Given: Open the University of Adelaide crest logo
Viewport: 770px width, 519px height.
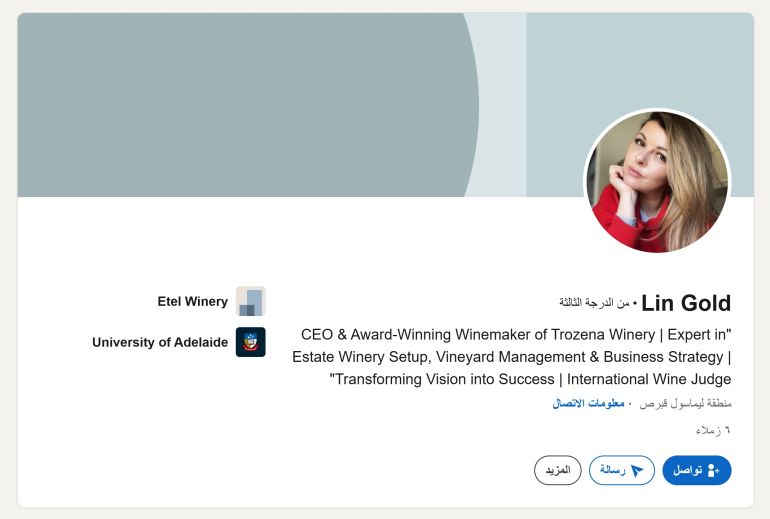Looking at the screenshot, I should (250, 342).
